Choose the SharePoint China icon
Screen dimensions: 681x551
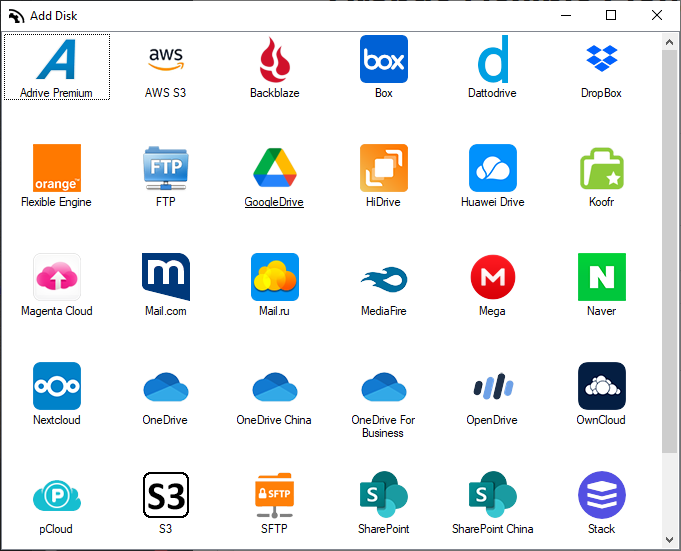click(x=493, y=495)
